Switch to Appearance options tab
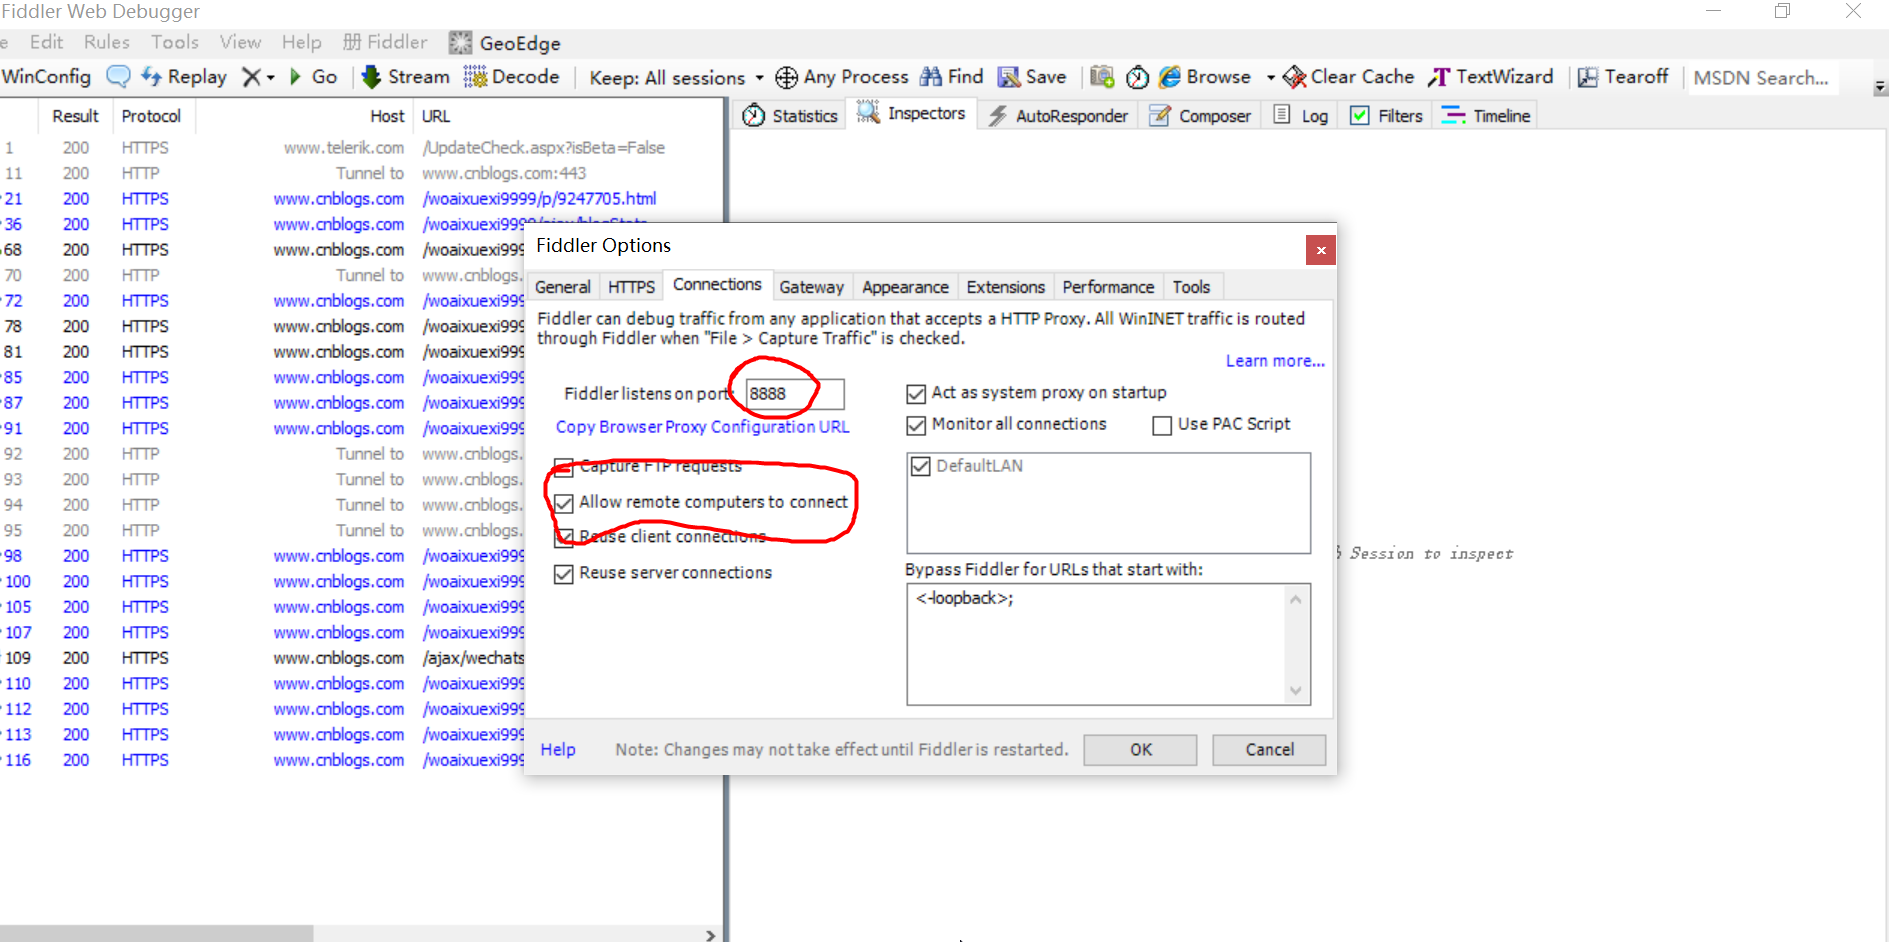This screenshot has width=1889, height=942. click(905, 287)
